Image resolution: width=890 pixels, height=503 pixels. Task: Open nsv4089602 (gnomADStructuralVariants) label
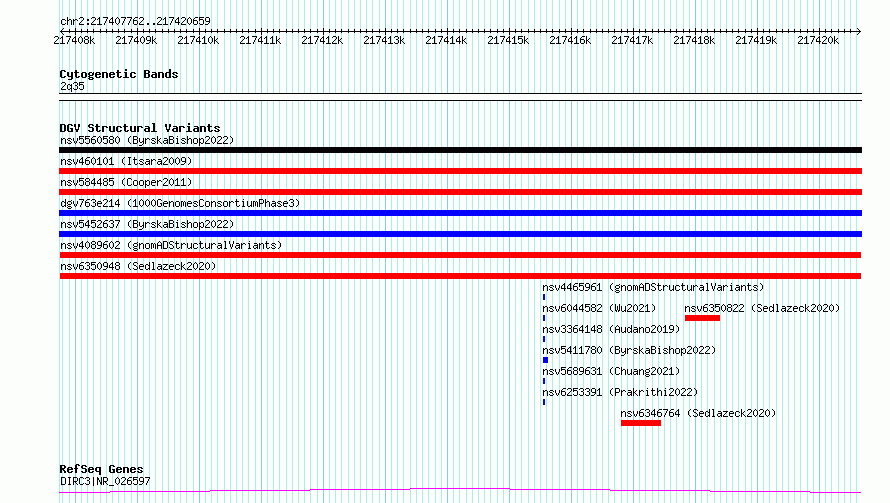pos(171,245)
